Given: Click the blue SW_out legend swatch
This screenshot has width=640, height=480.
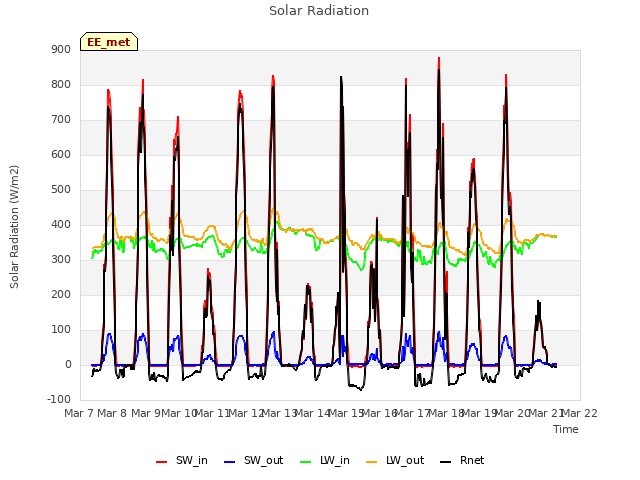Looking at the screenshot, I should (x=230, y=462).
